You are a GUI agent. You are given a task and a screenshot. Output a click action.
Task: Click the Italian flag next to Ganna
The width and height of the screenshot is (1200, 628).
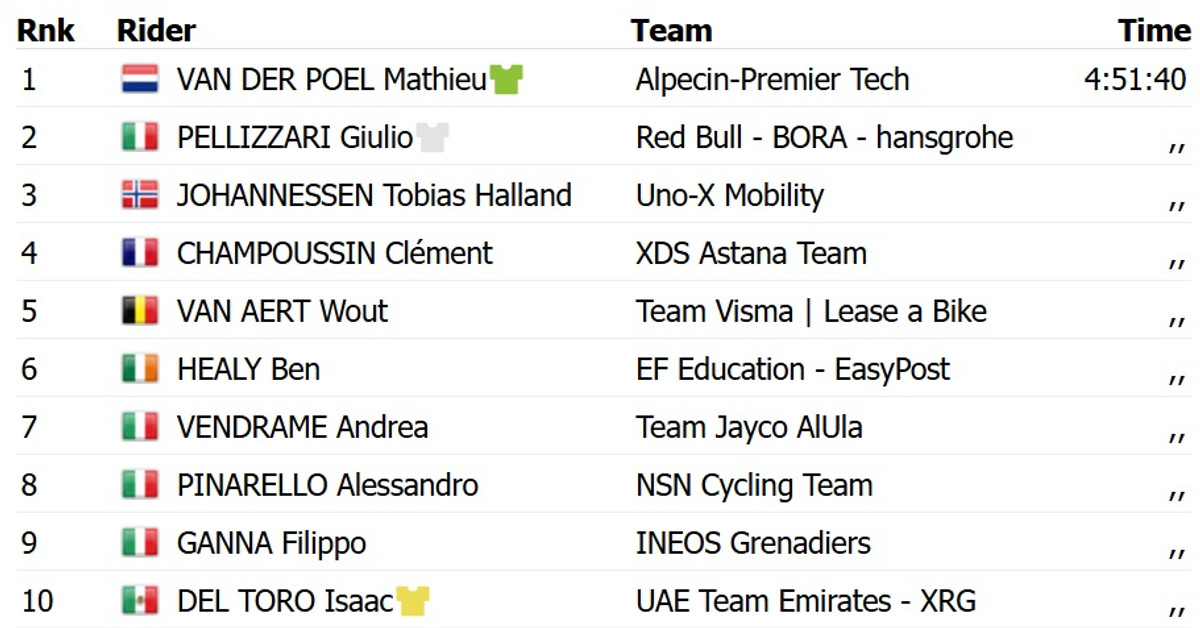(x=140, y=543)
